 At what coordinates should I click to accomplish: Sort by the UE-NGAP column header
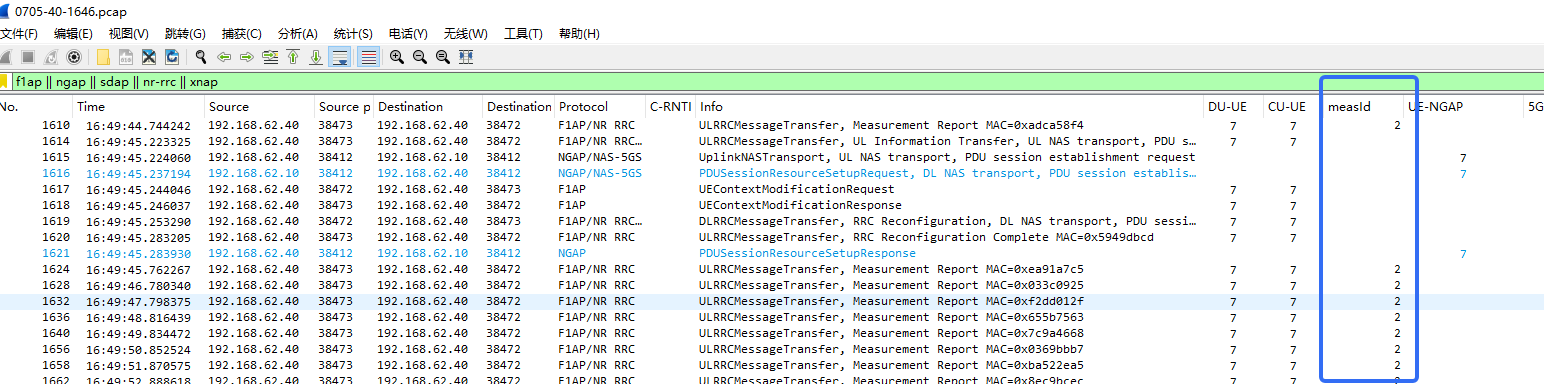pos(1463,106)
